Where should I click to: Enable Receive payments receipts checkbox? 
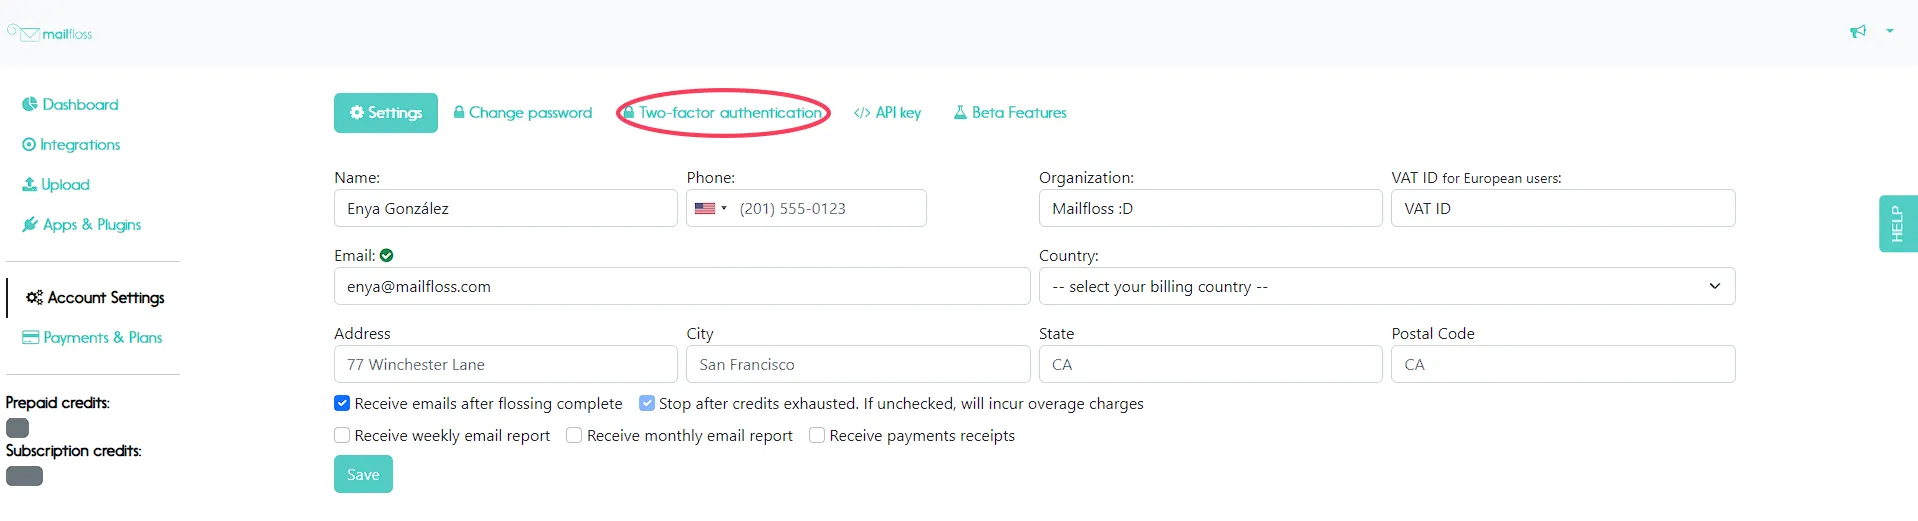click(x=817, y=435)
